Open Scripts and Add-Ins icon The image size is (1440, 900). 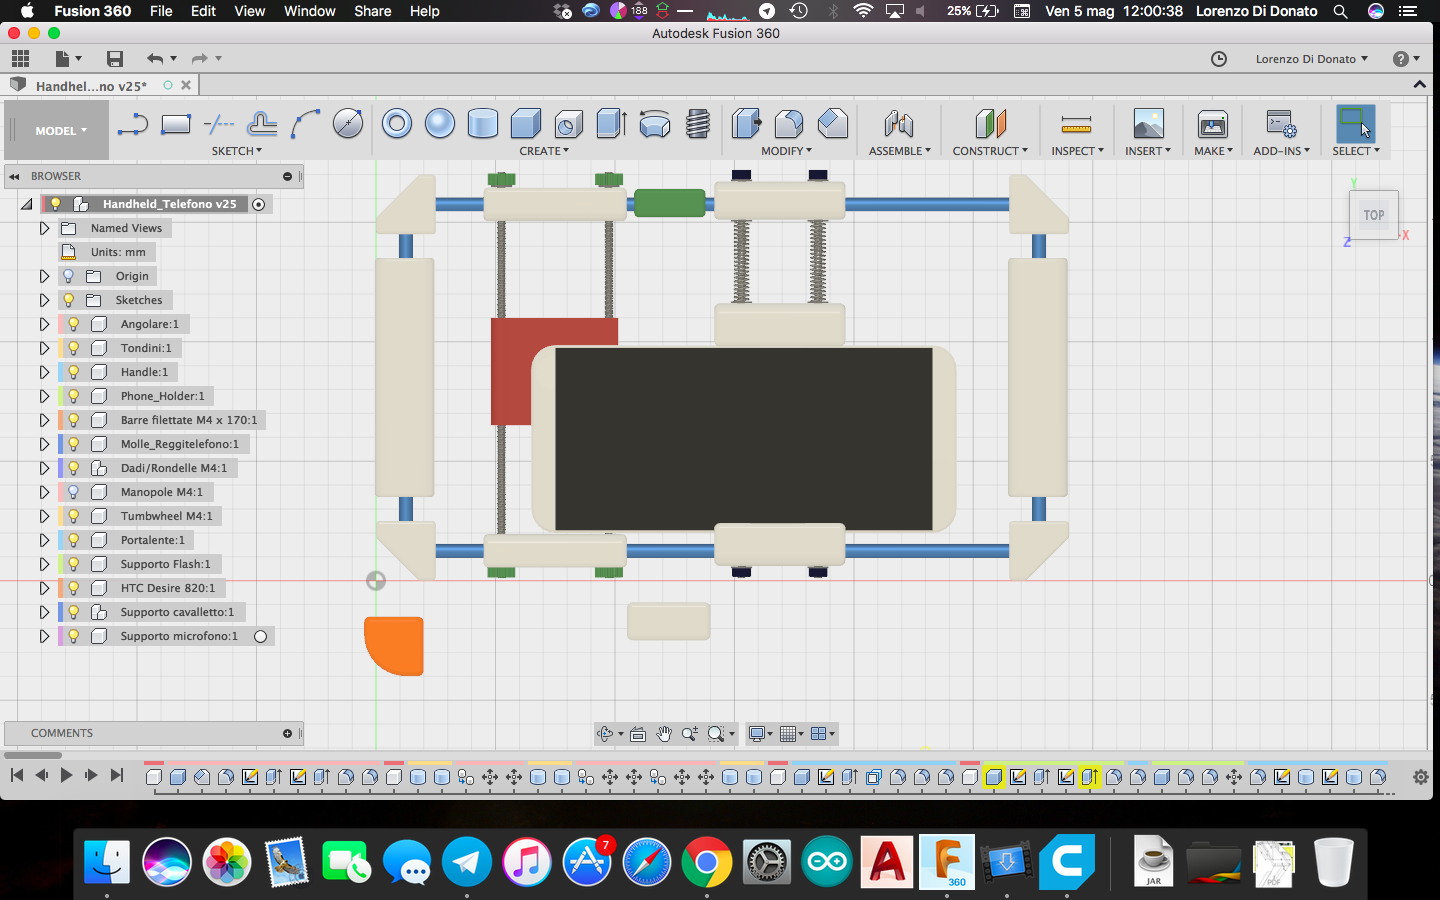tap(1281, 124)
